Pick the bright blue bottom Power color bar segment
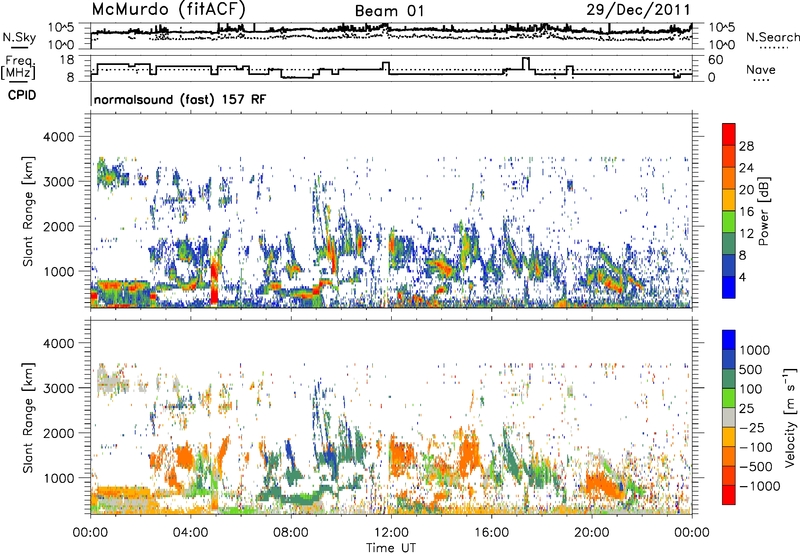800x554 pixels. pyautogui.click(x=729, y=287)
